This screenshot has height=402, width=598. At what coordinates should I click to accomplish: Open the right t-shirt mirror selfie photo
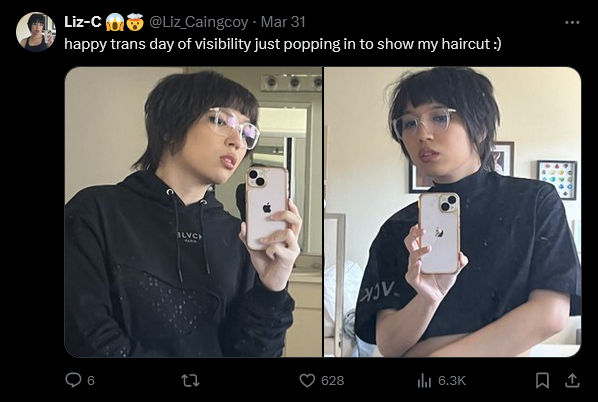453,212
